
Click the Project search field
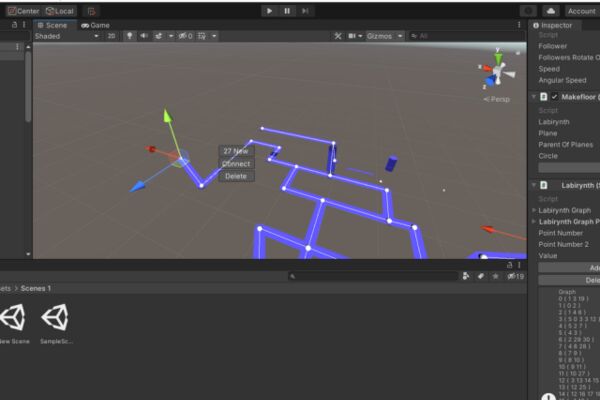point(373,276)
